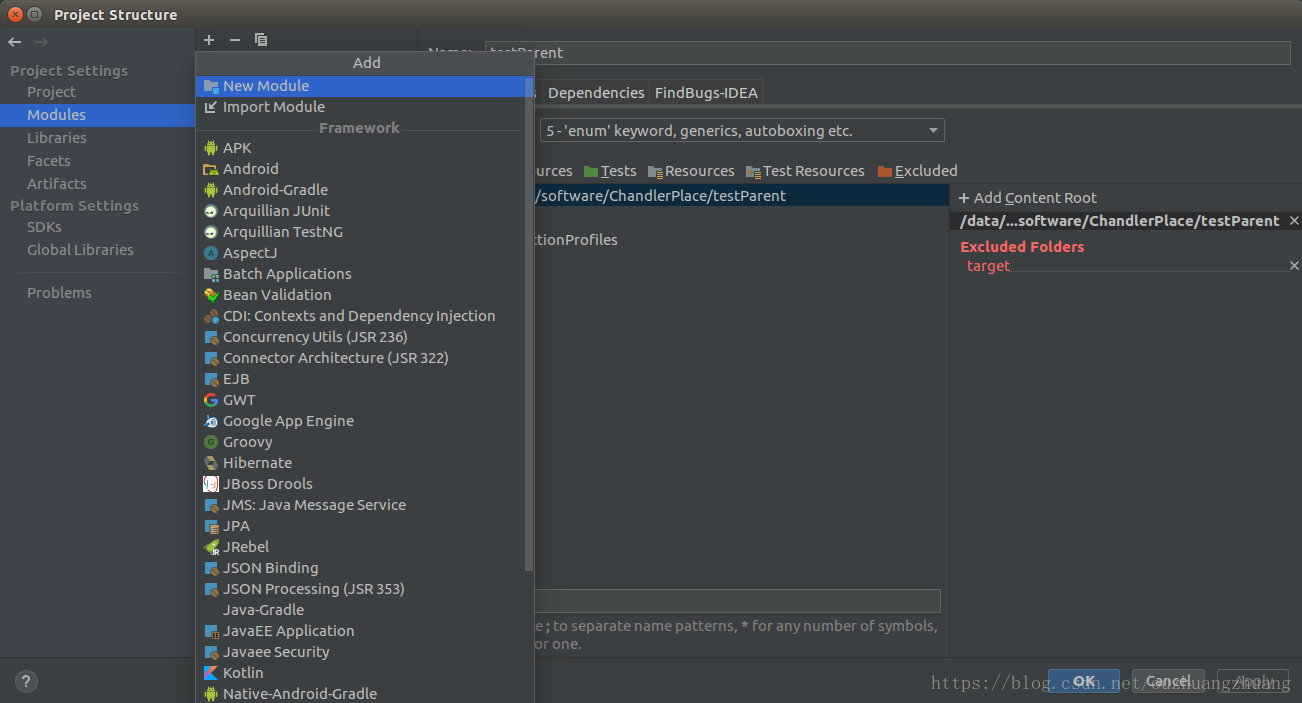The height and width of the screenshot is (703, 1302).
Task: Click the Kotlin logo icon
Action: coord(211,673)
